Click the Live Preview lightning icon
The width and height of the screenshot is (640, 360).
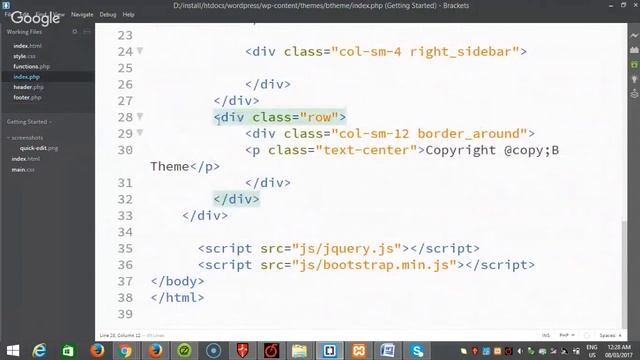634,36
